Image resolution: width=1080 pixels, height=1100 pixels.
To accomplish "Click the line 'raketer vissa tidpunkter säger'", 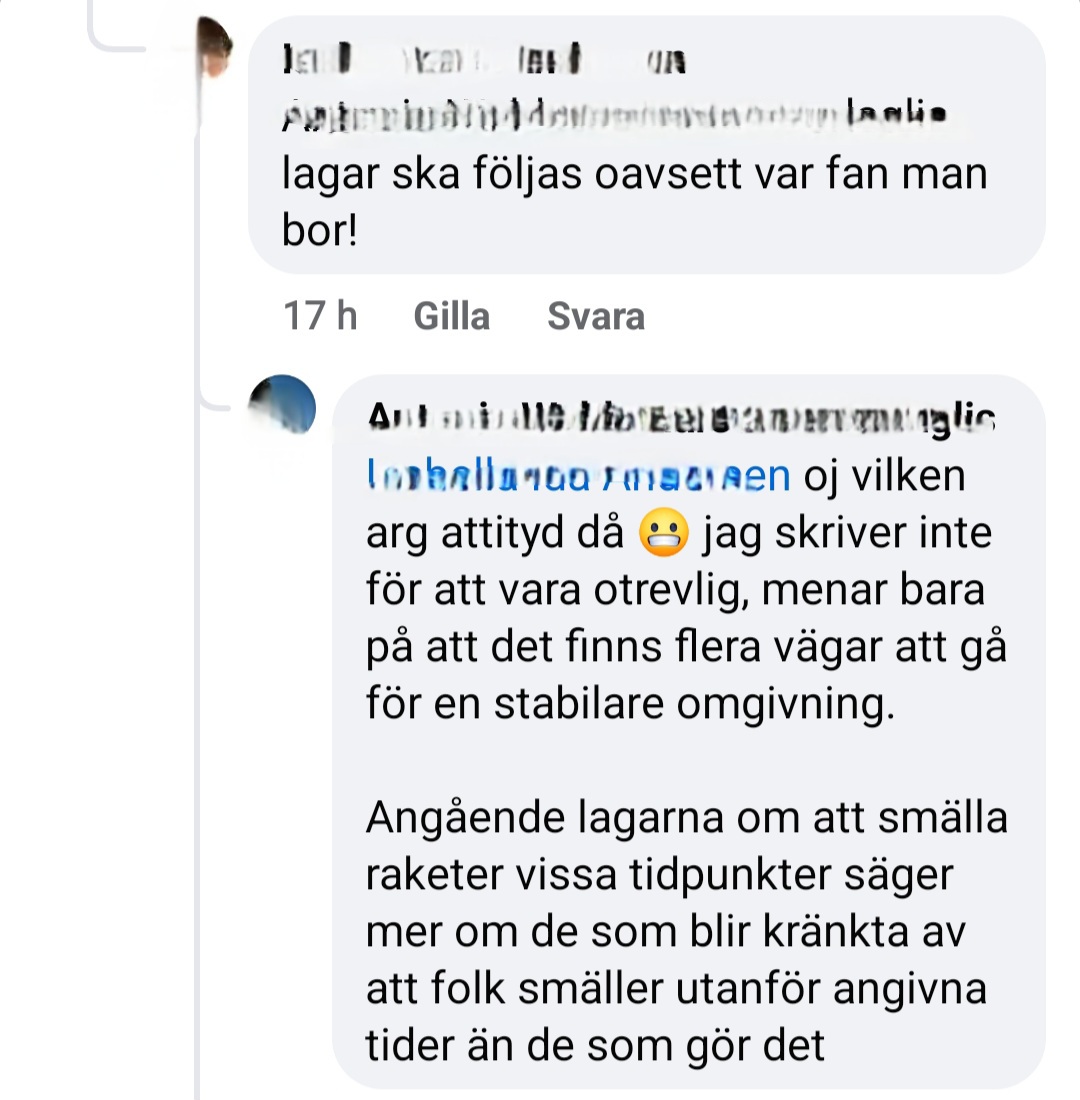I will tap(660, 876).
